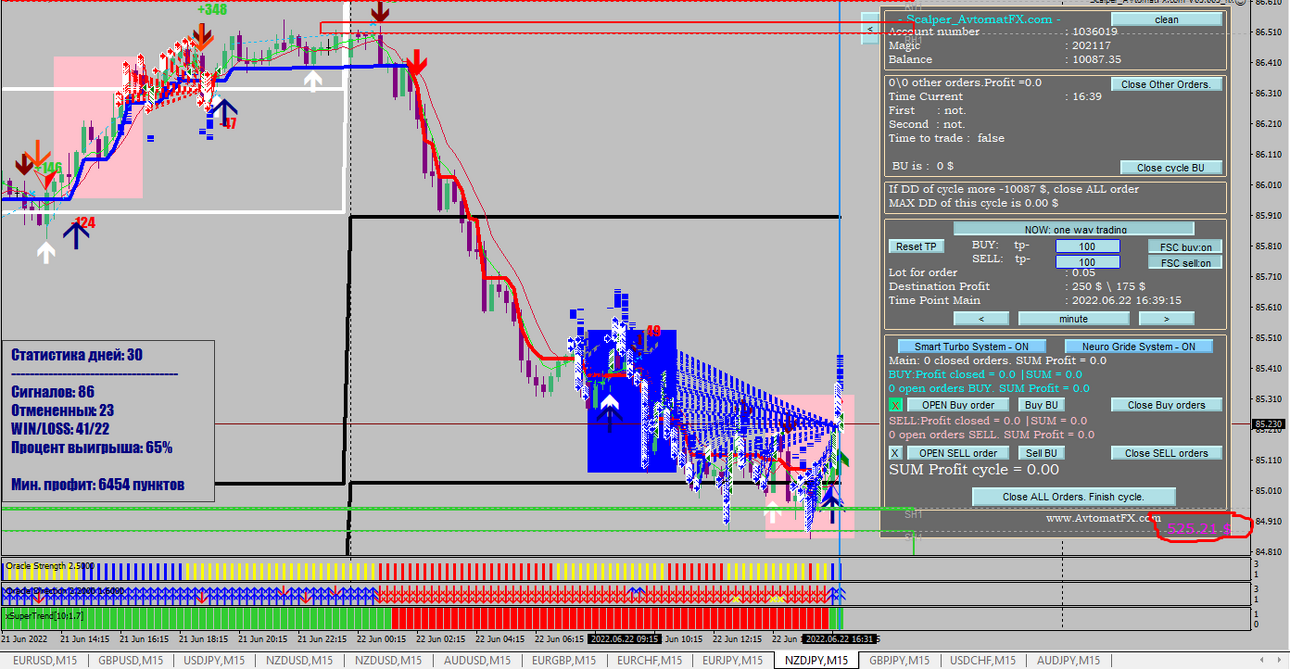The width and height of the screenshot is (1290, 669).
Task: Click the Oracle Strength 2.5000 indicator label
Action: 50,566
